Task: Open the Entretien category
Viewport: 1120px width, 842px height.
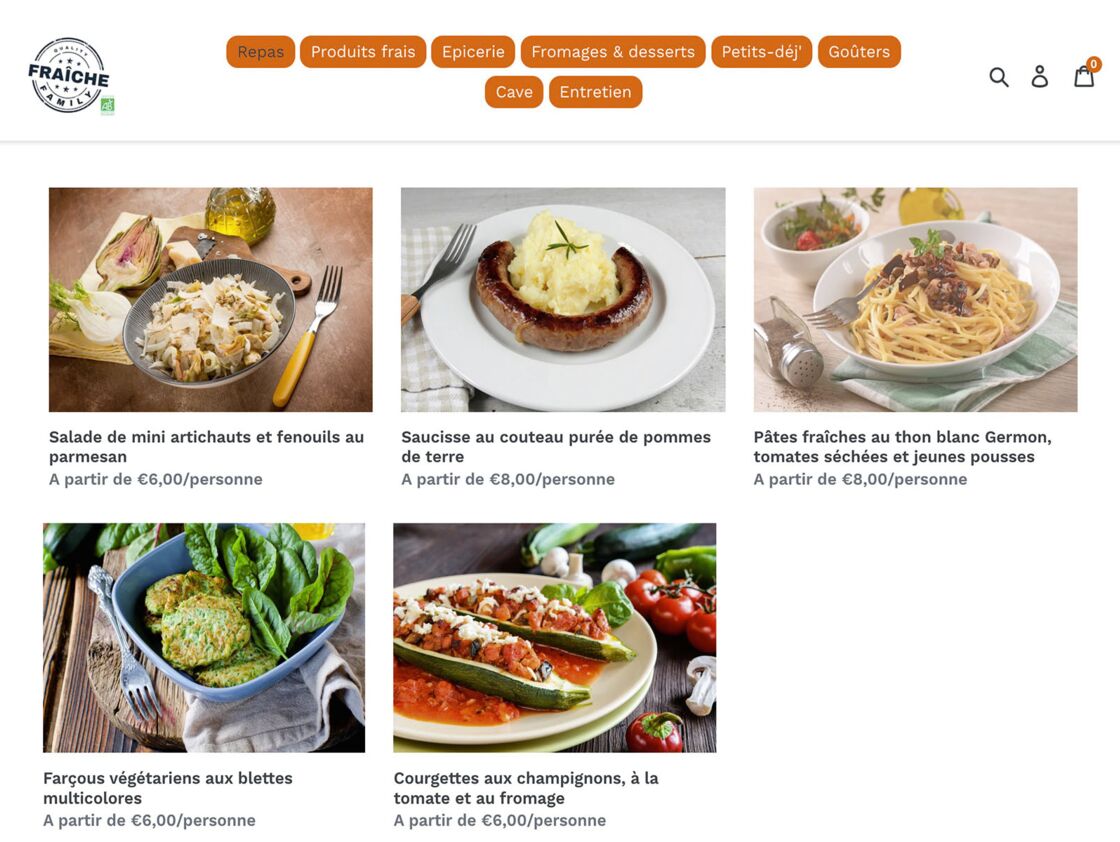Action: 596,92
